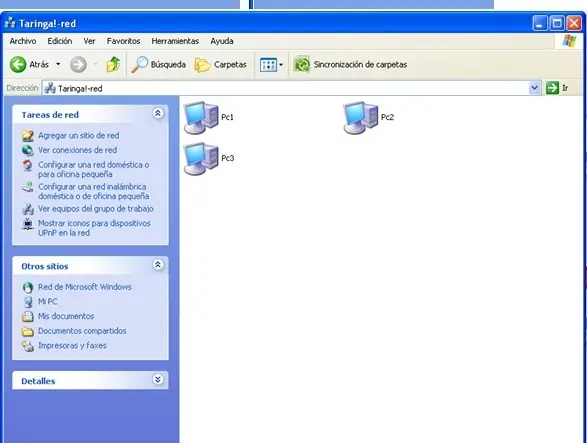Click Ver conexiones de red link

[x=77, y=150]
